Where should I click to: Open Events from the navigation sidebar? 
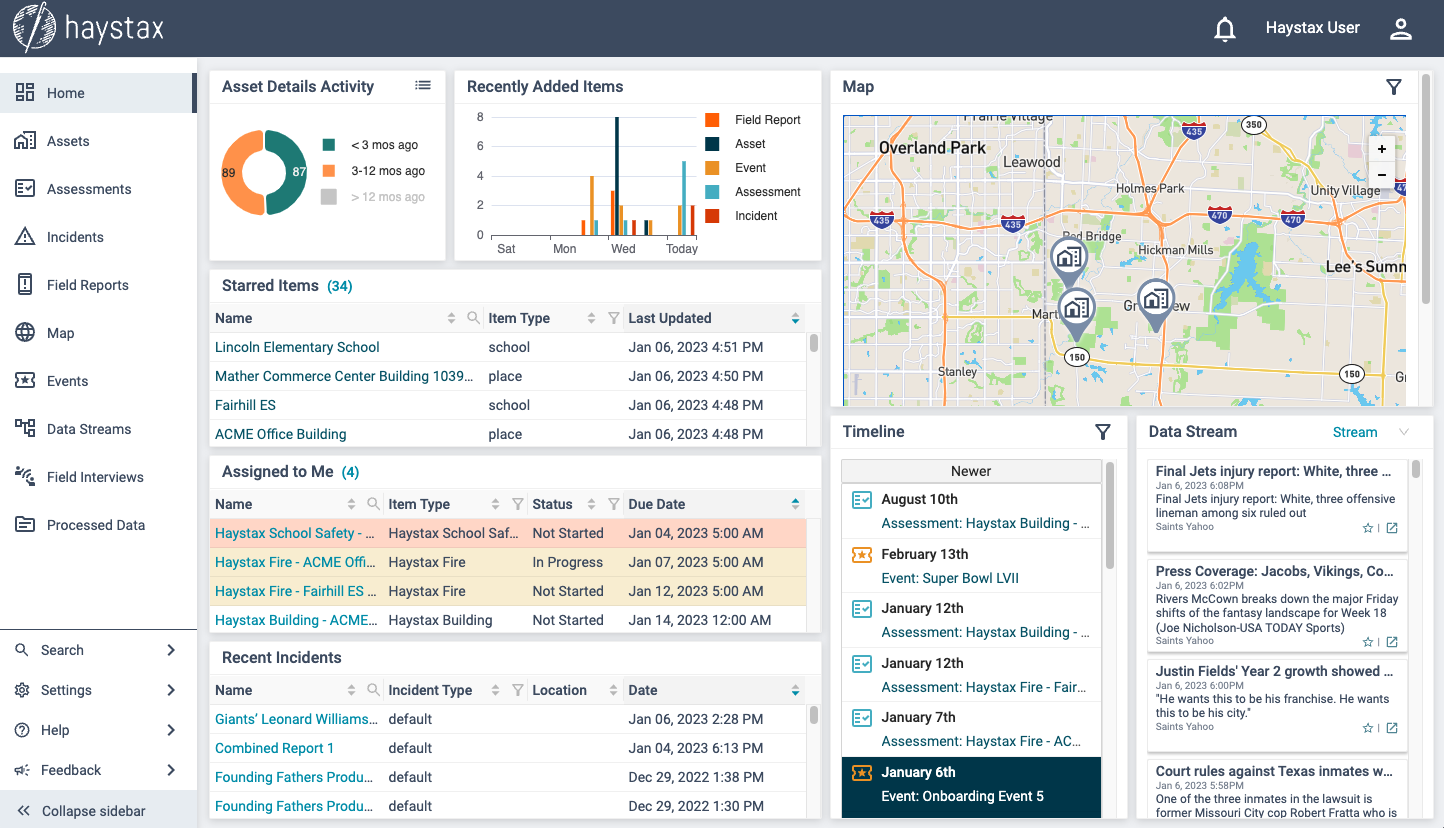tap(67, 381)
